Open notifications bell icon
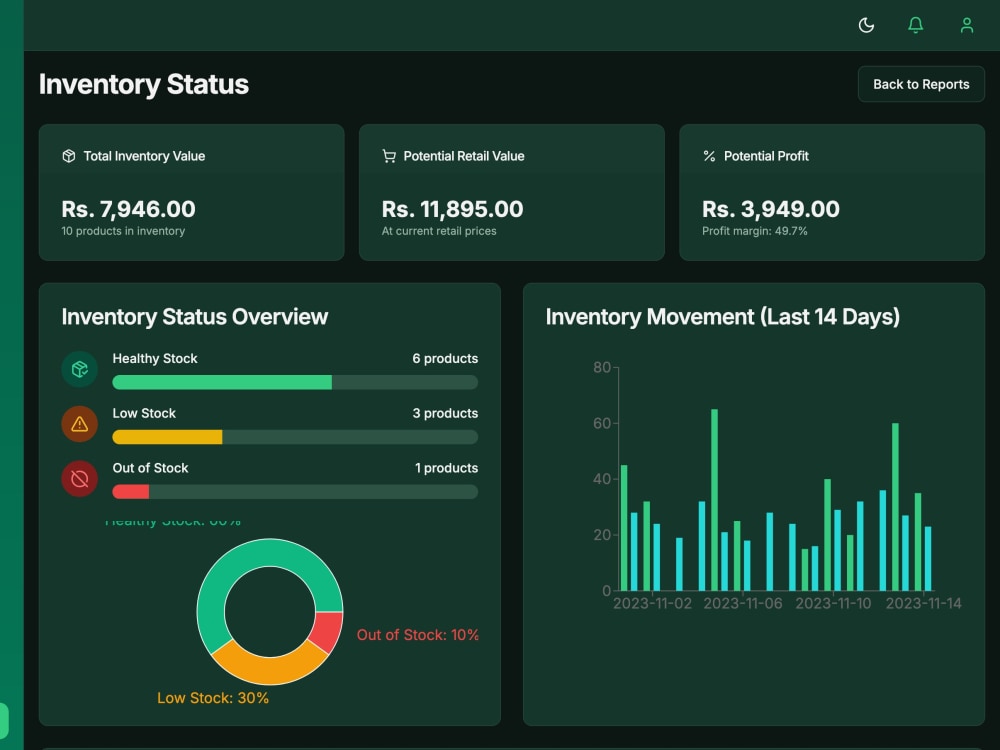This screenshot has height=750, width=1000. [915, 26]
